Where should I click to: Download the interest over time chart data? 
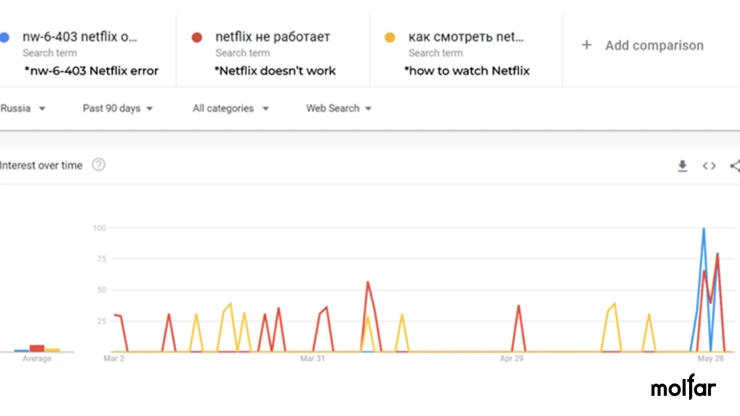tap(682, 166)
